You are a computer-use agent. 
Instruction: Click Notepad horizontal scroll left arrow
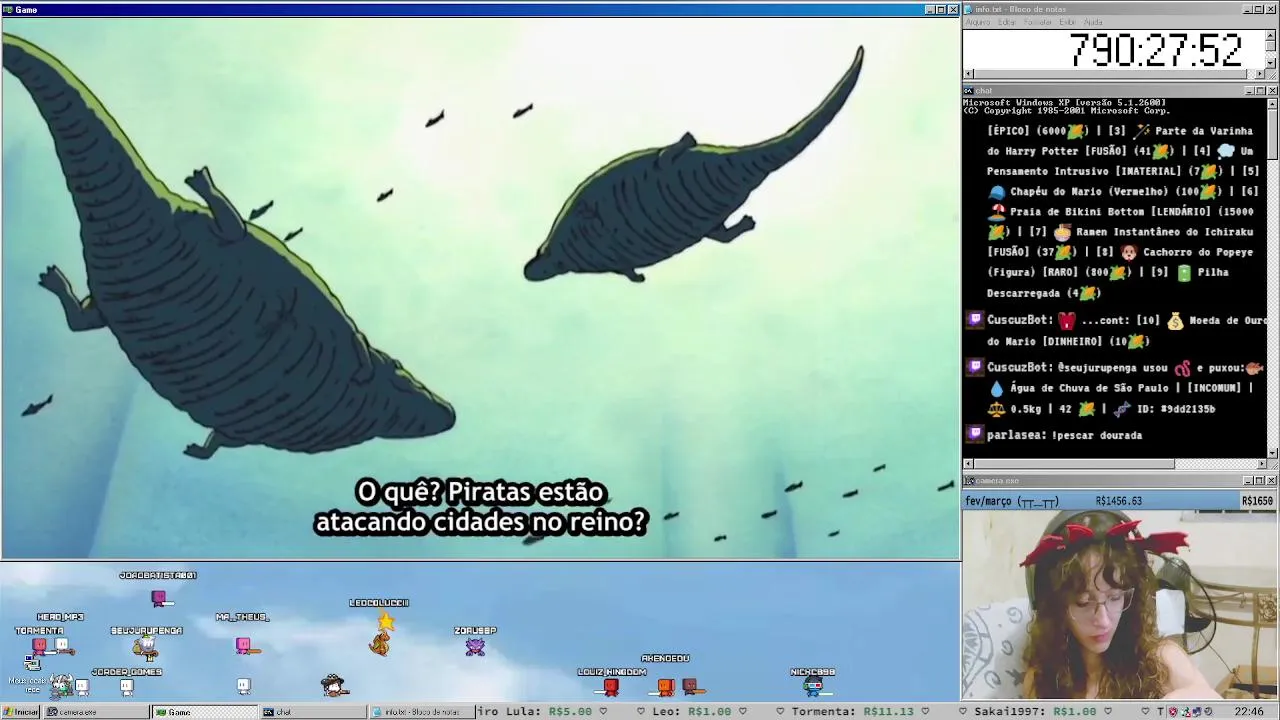(968, 74)
